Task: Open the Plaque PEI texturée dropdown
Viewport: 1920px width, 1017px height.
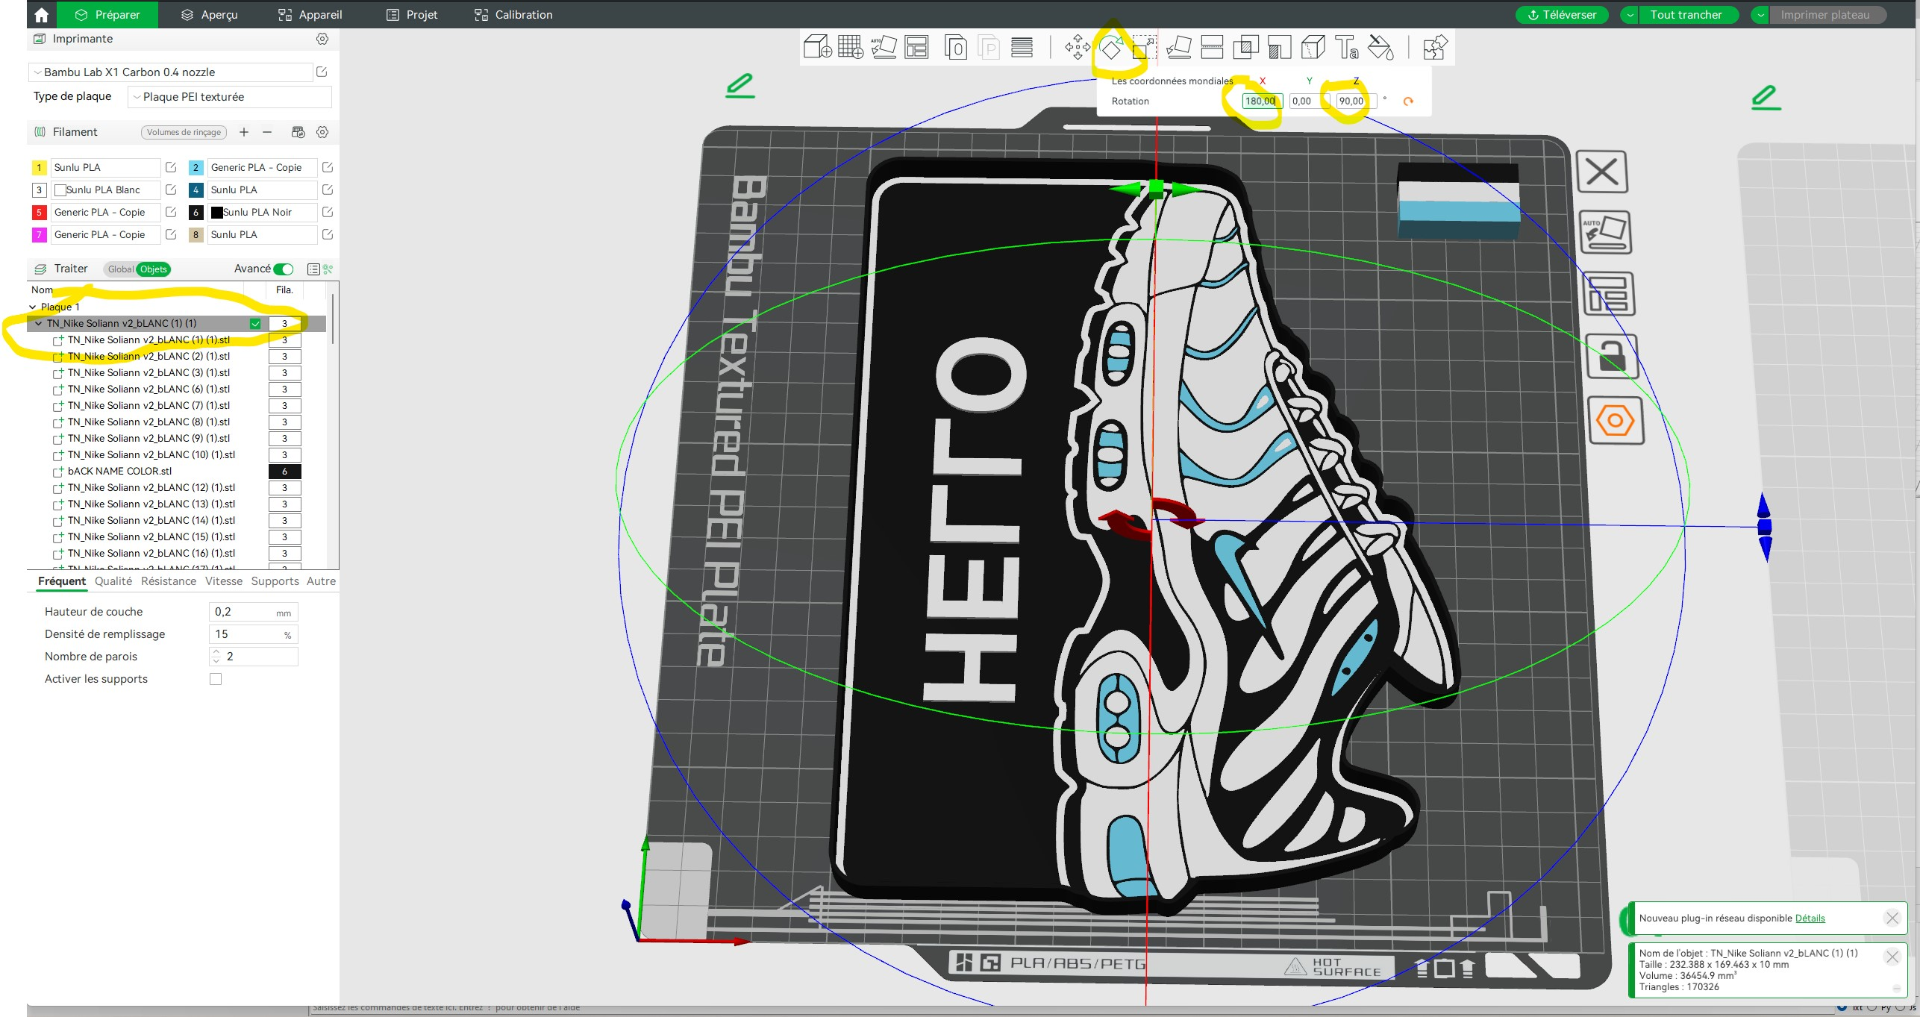Action: click(230, 97)
